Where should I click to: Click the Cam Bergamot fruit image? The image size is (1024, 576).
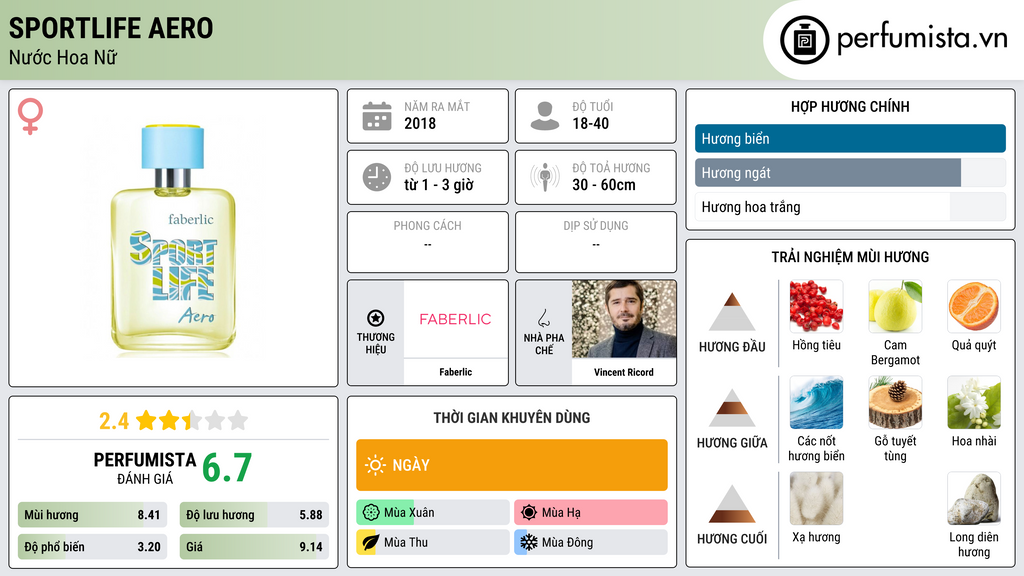(895, 306)
